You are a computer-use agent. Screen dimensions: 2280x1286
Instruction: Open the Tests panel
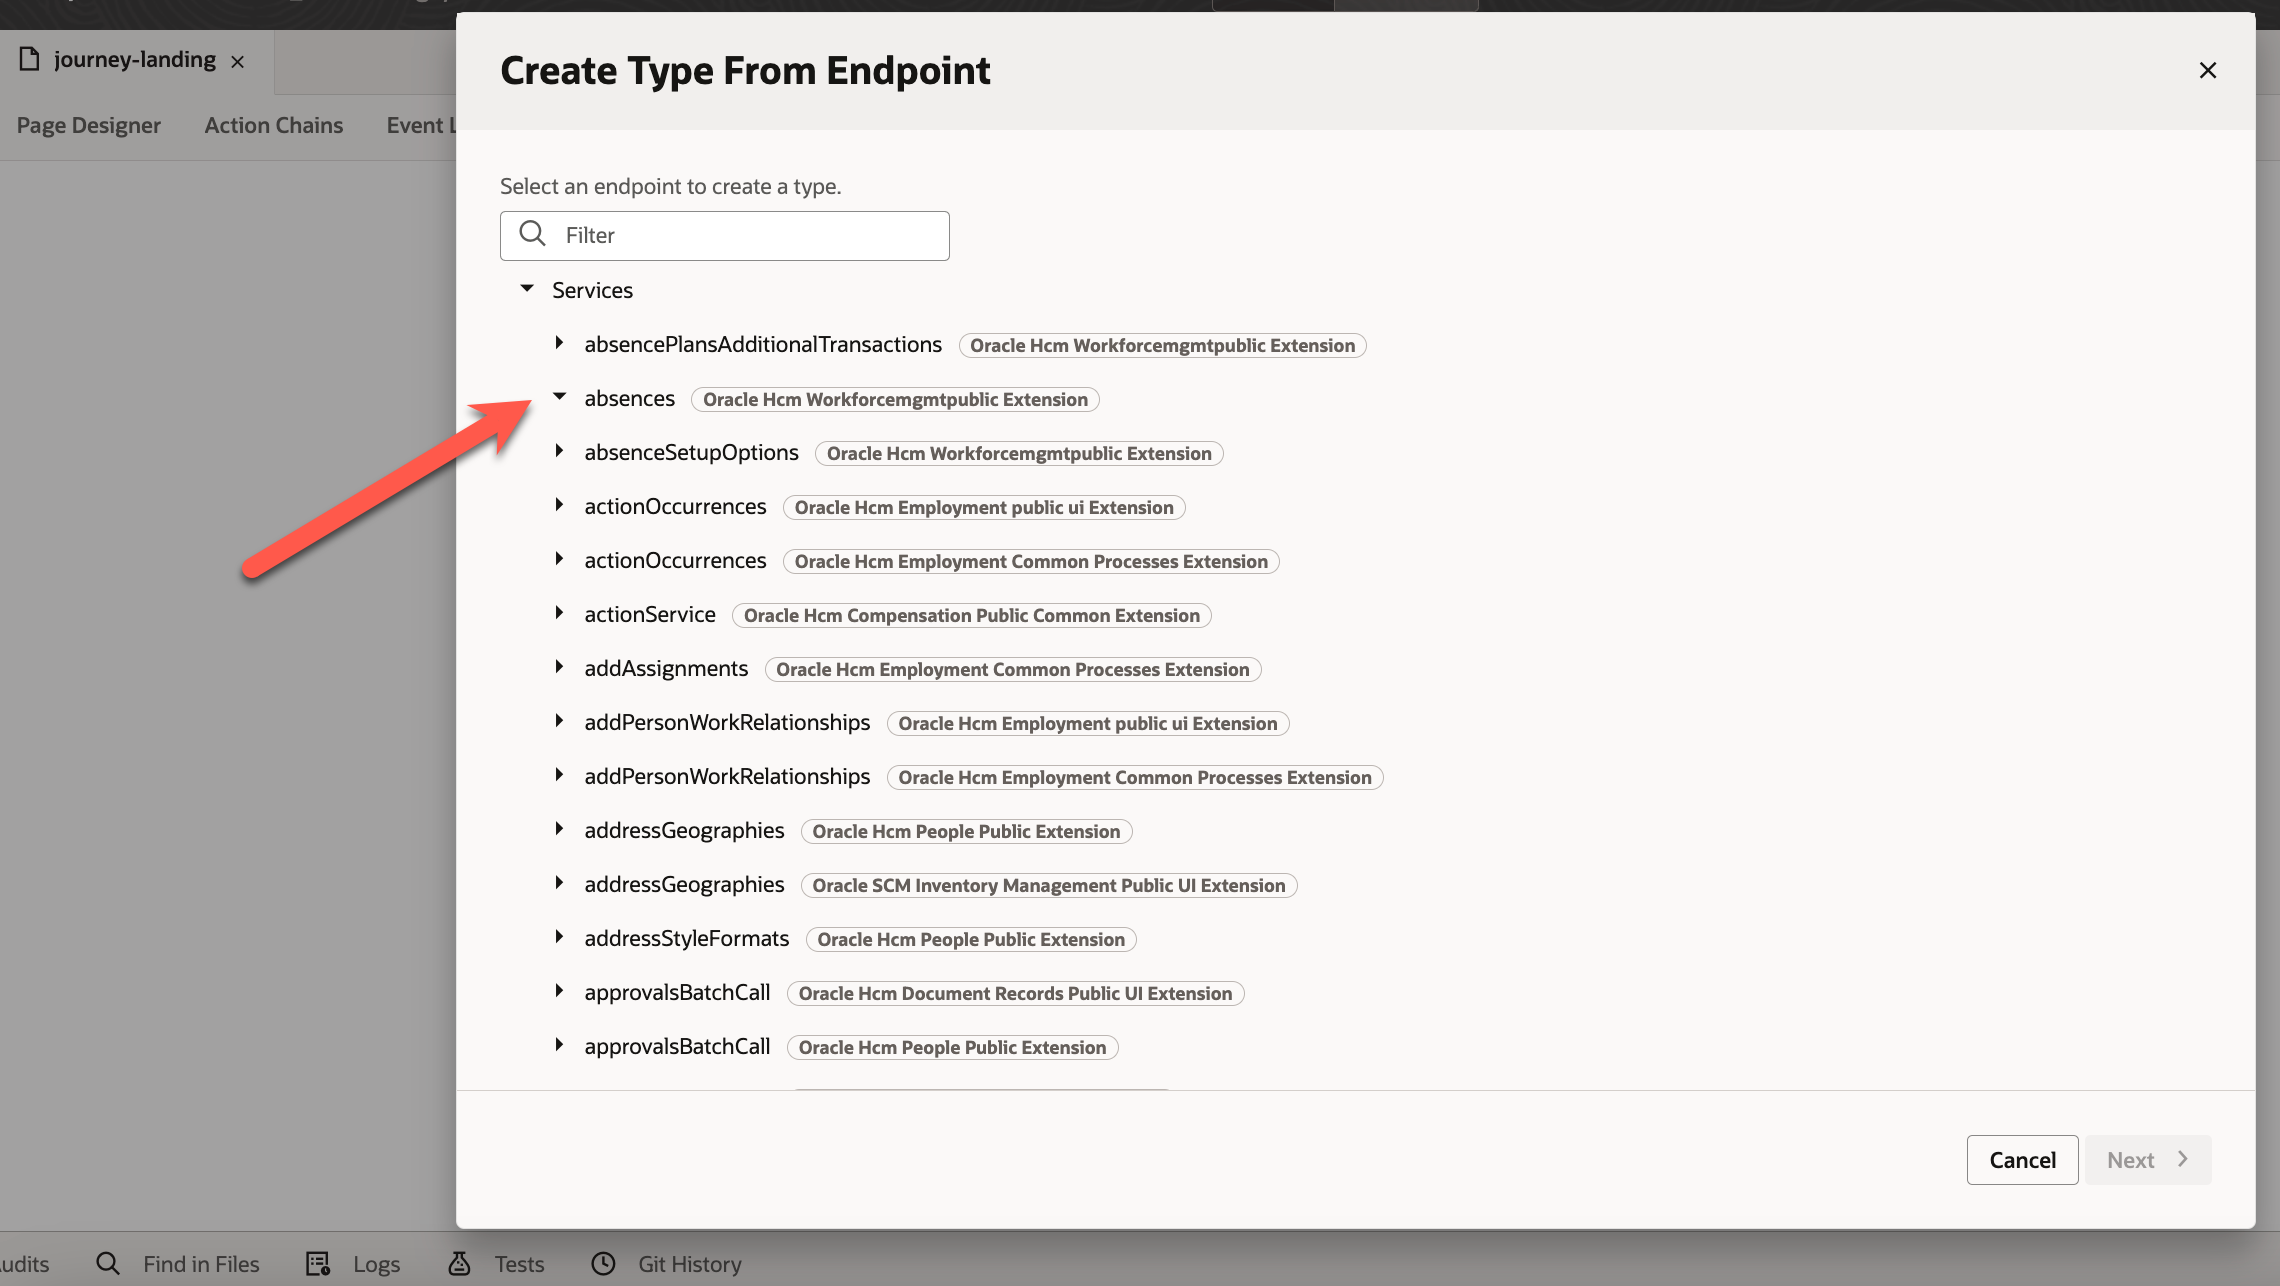point(519,1264)
